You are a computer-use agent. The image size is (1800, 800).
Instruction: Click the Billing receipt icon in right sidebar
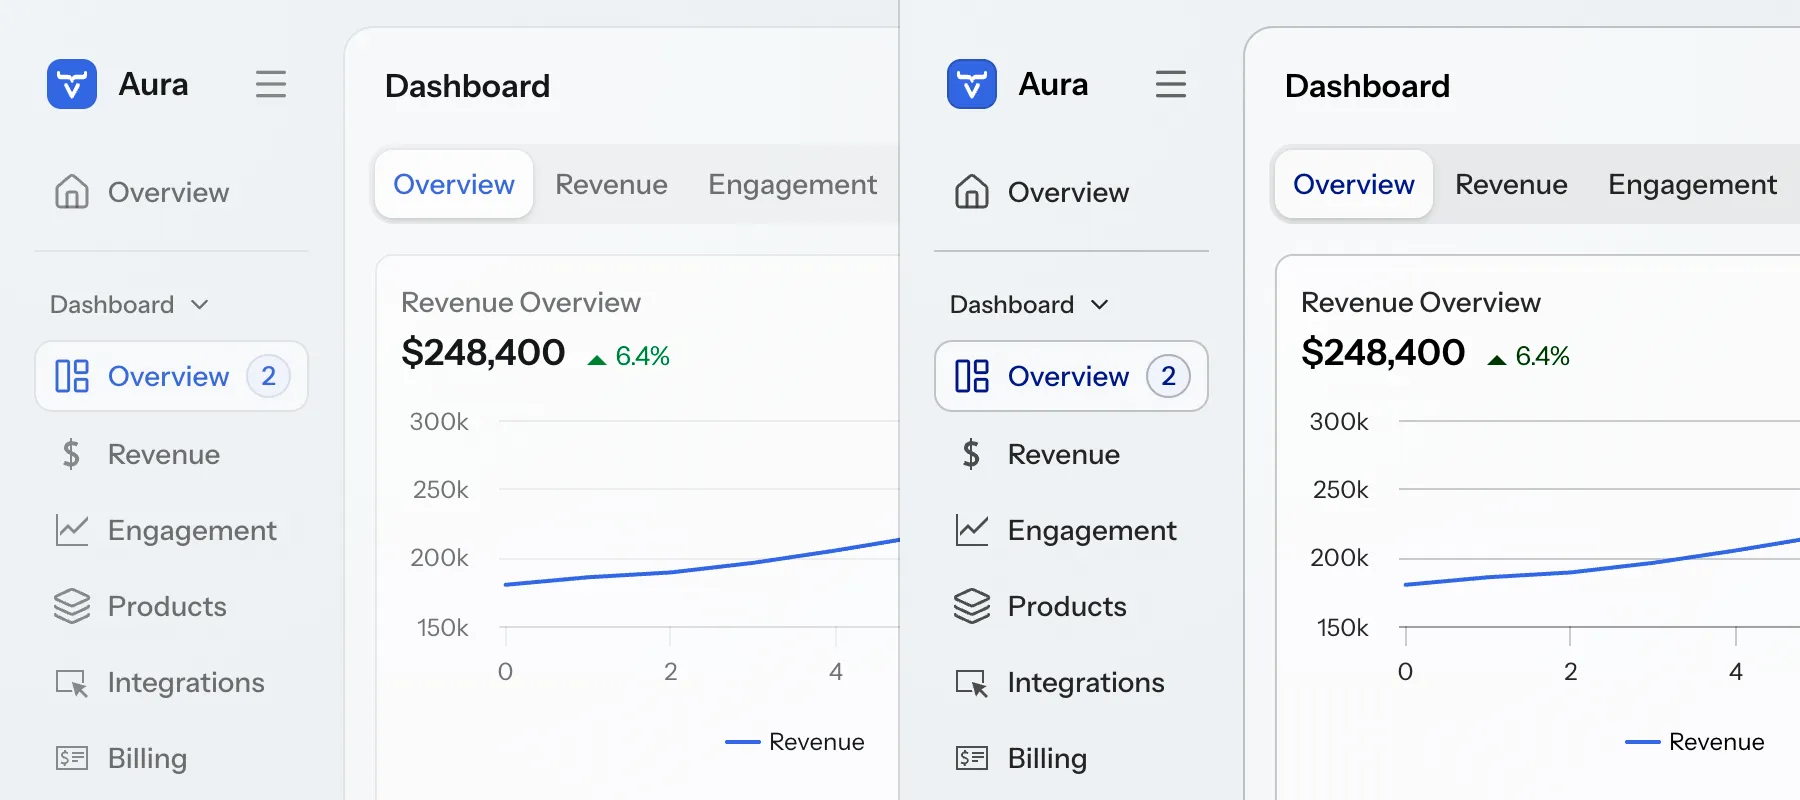[972, 758]
